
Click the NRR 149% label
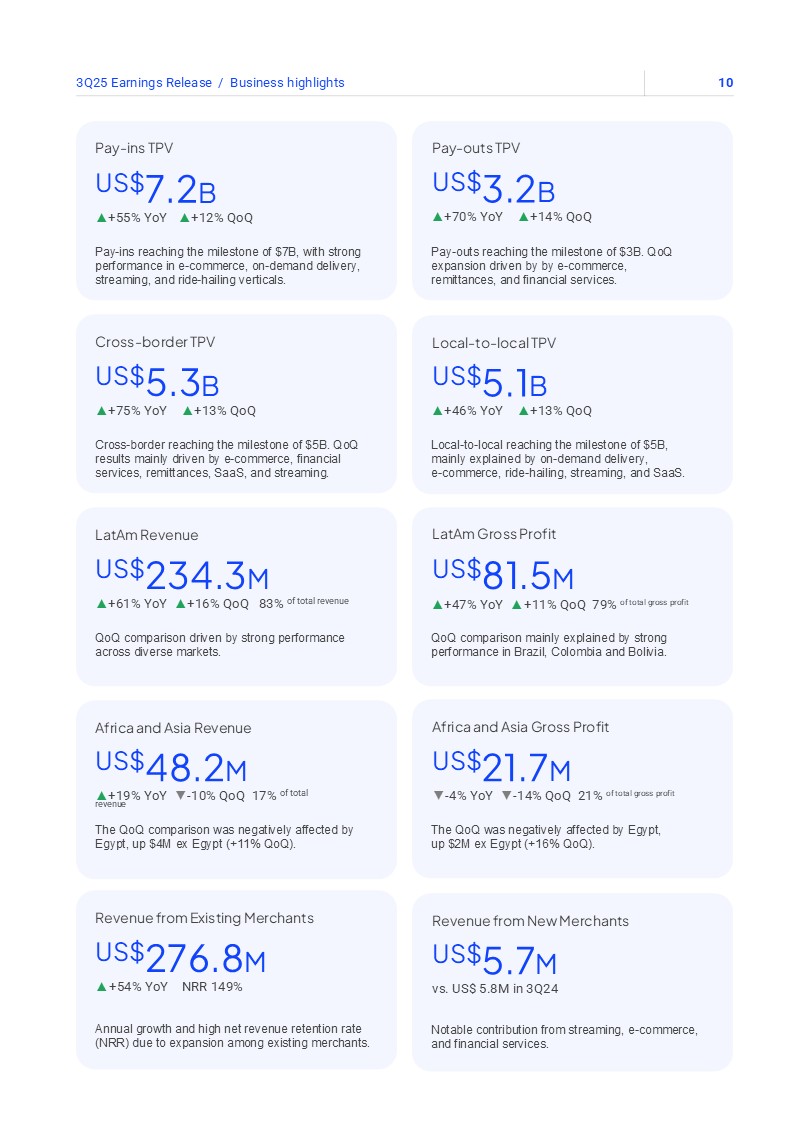tap(212, 987)
